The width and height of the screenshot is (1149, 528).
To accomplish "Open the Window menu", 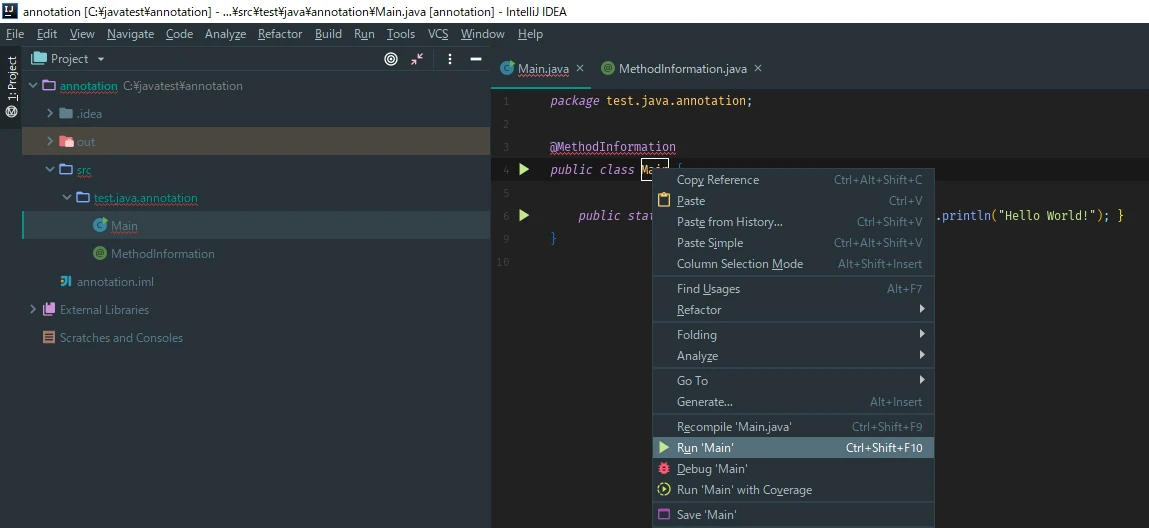I will tap(482, 34).
